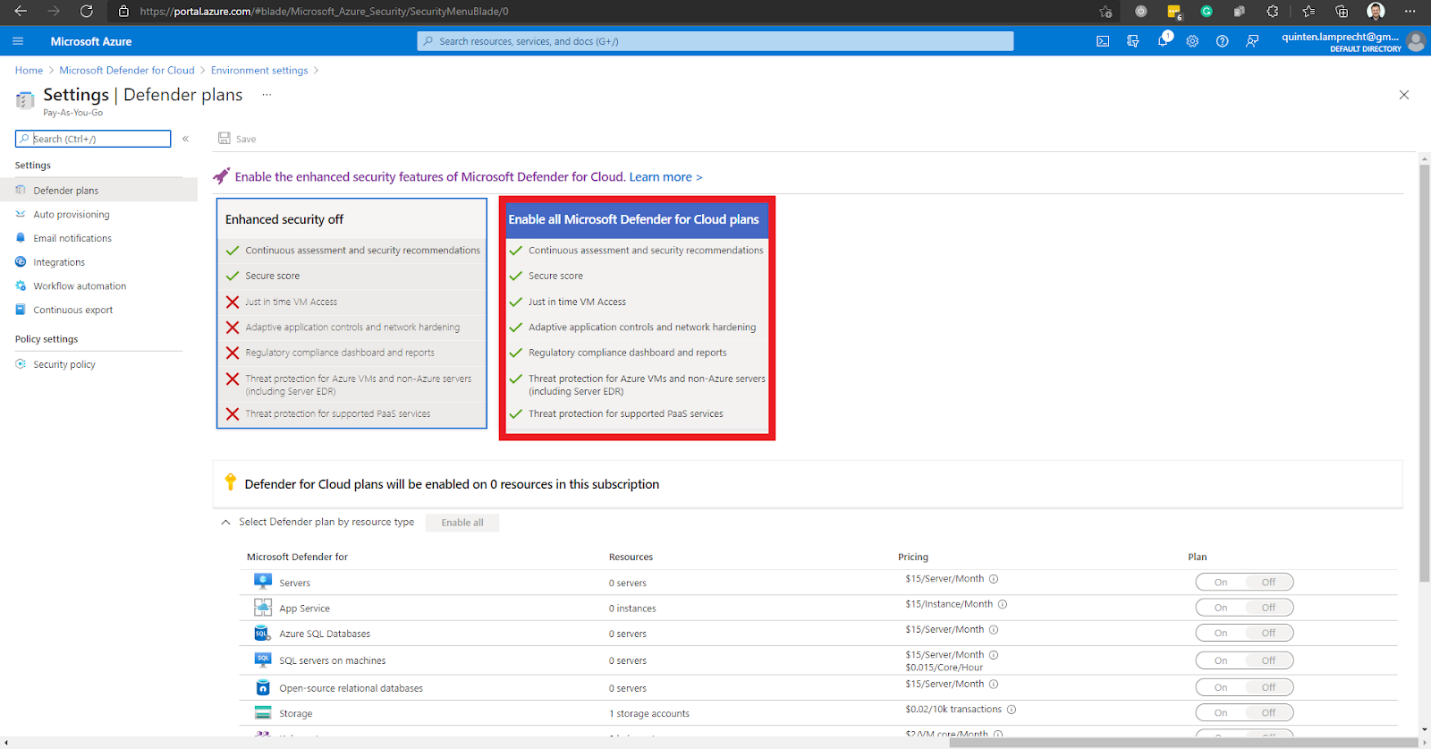Click the Azure SQL Databases icon
This screenshot has height=749, width=1431.
263,634
